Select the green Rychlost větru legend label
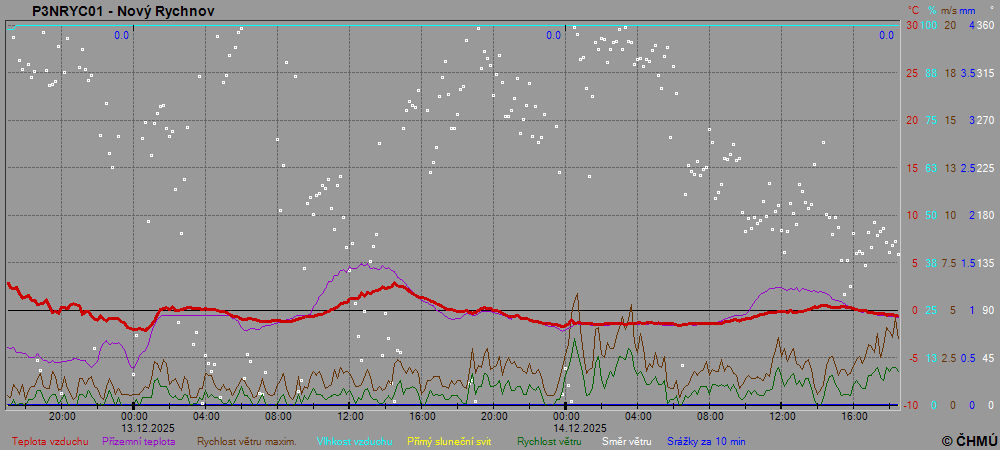Viewport: 1000px width, 450px height. 549,441
